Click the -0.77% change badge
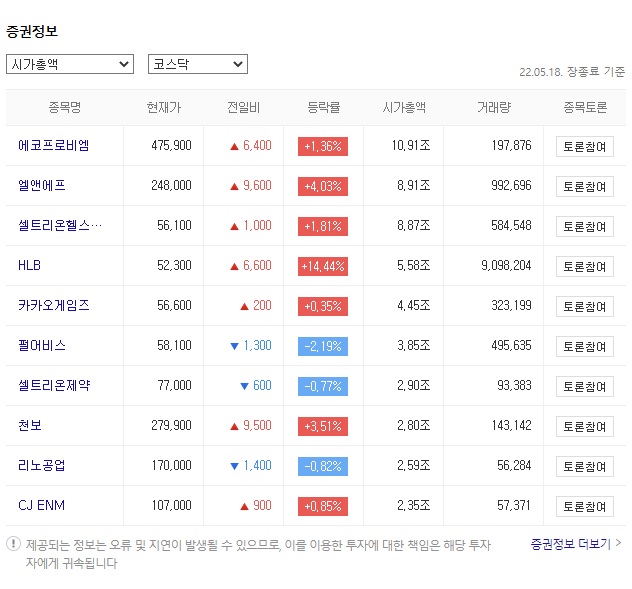The image size is (632, 589). 323,386
